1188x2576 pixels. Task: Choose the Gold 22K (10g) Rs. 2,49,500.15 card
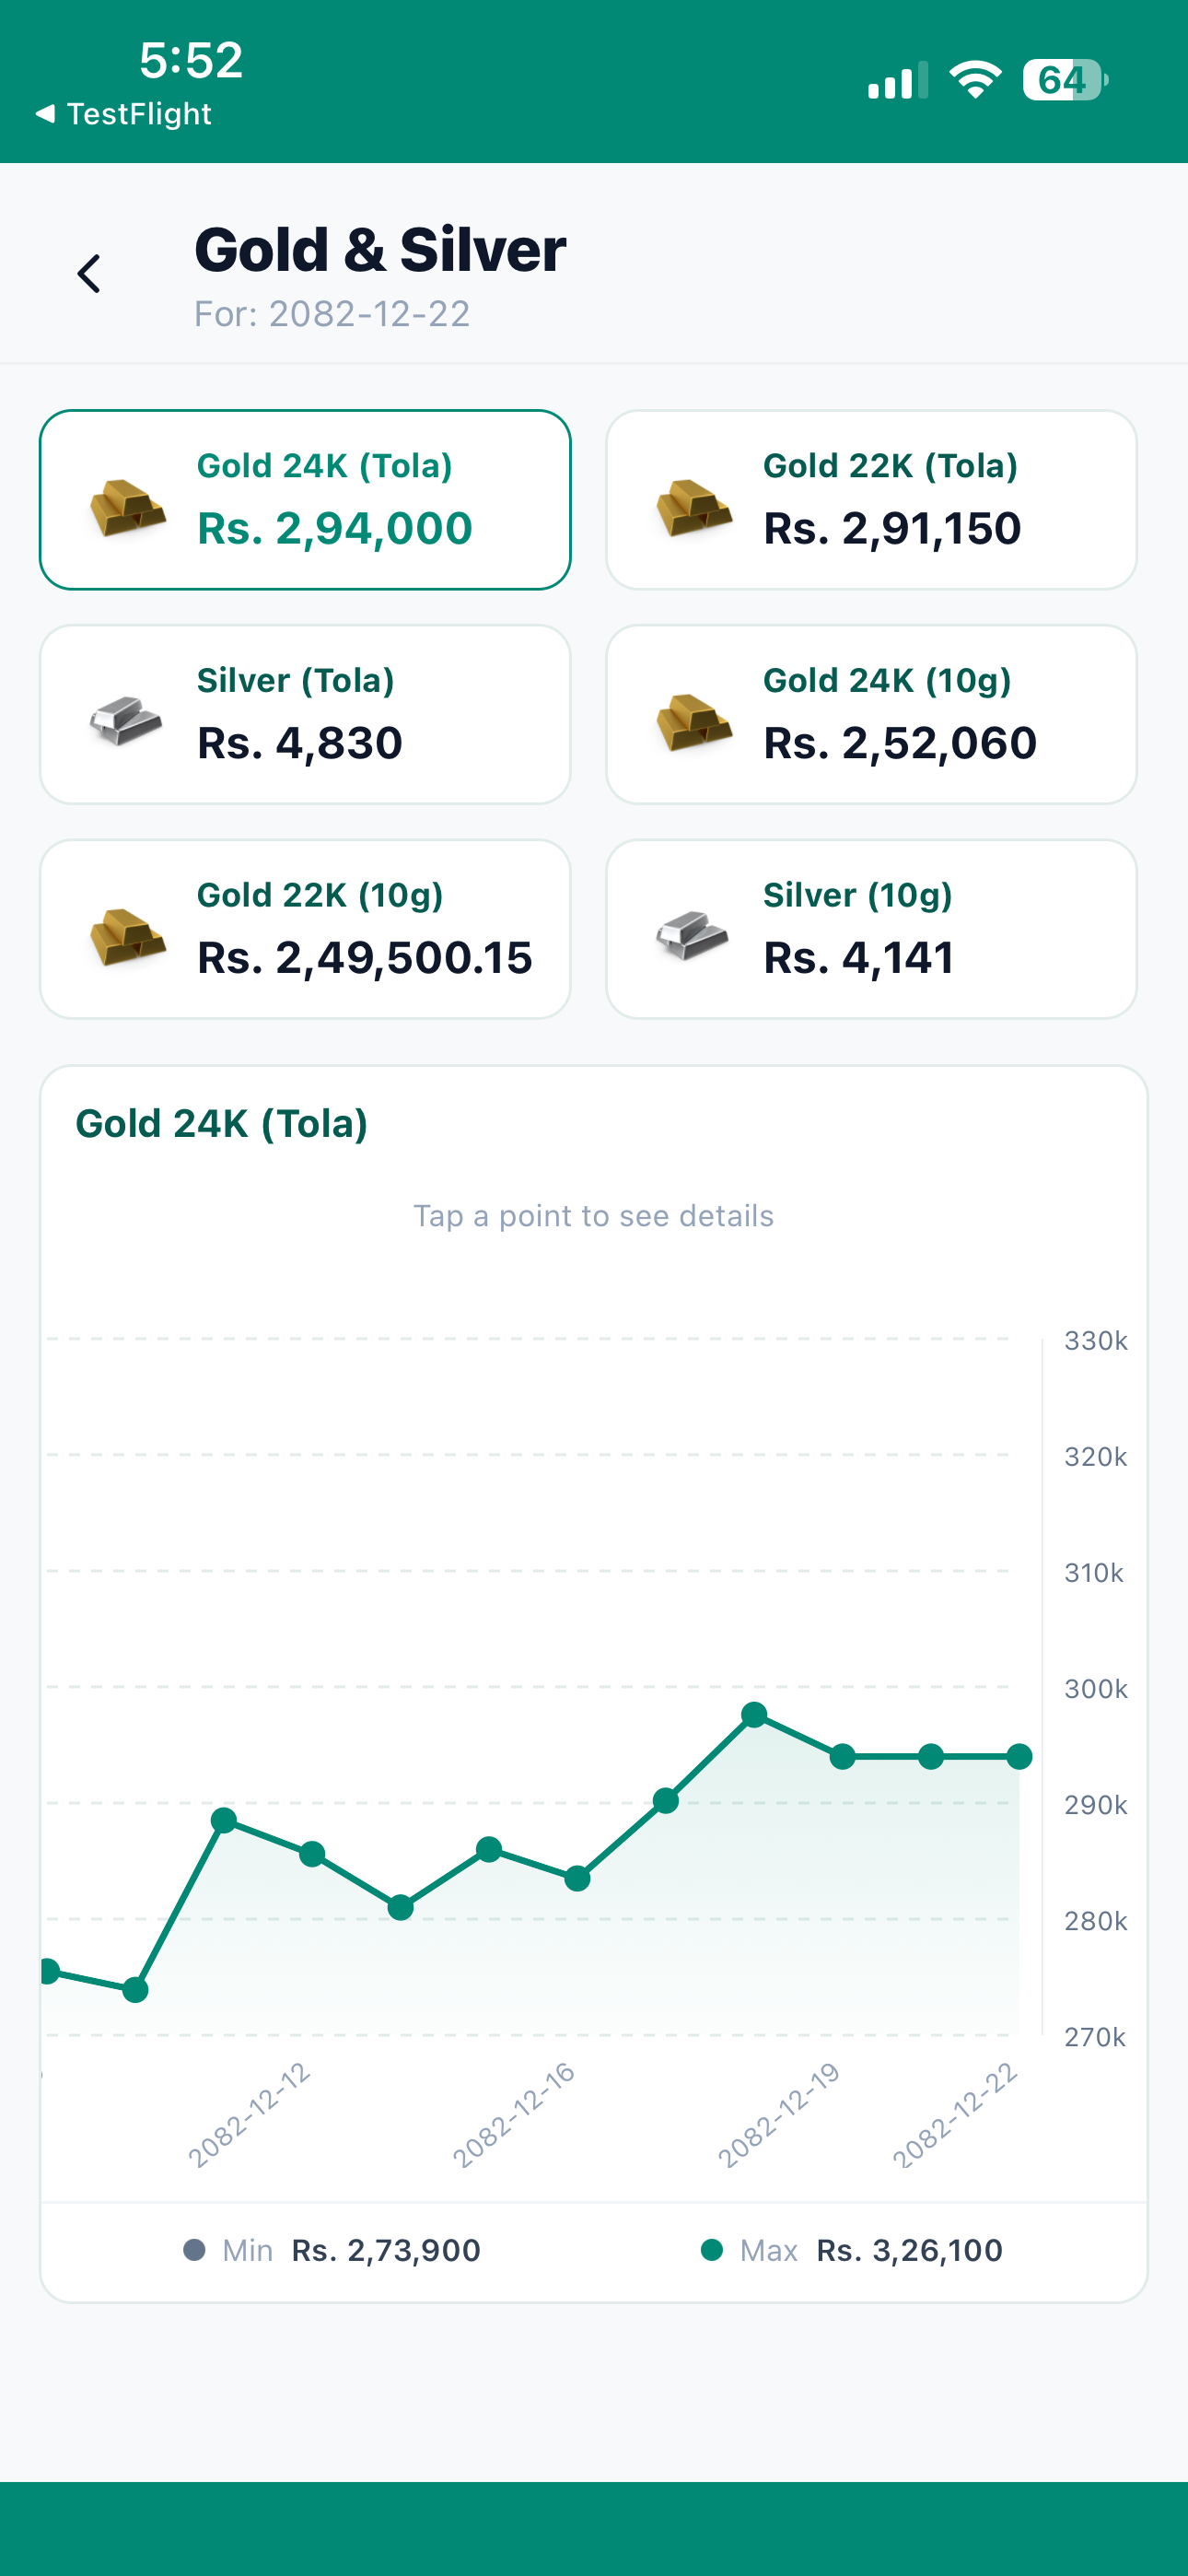(305, 929)
